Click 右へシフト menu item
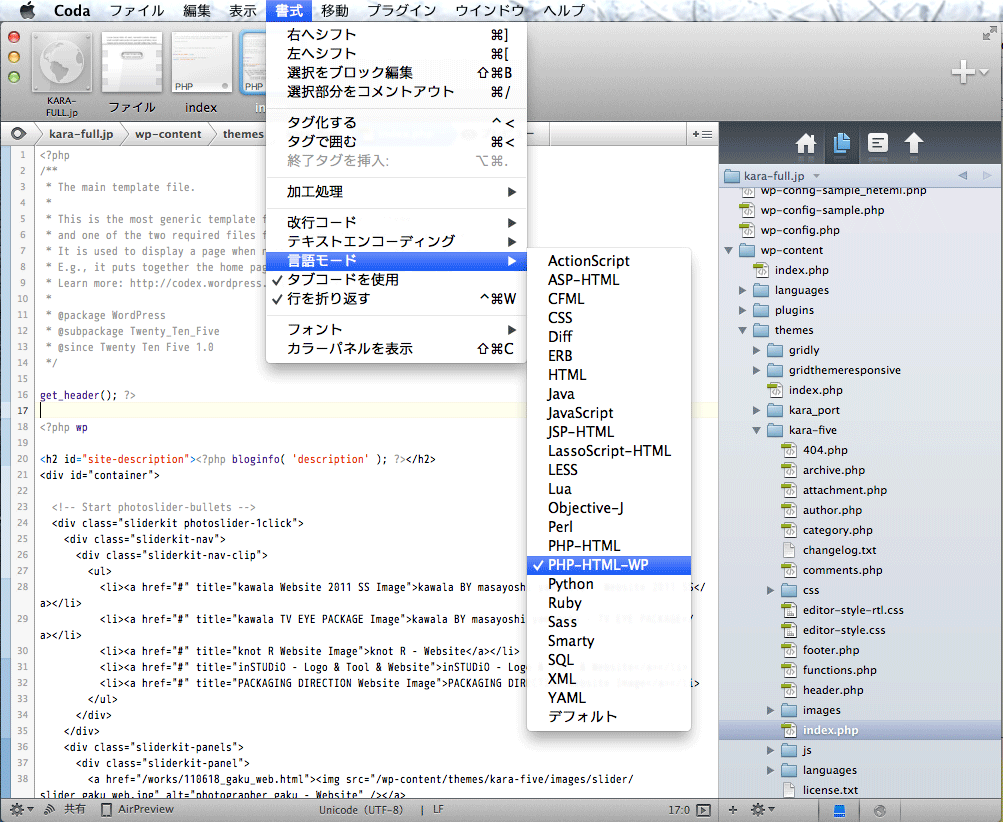Screen dimensions: 1003x822 pyautogui.click(x=396, y=35)
